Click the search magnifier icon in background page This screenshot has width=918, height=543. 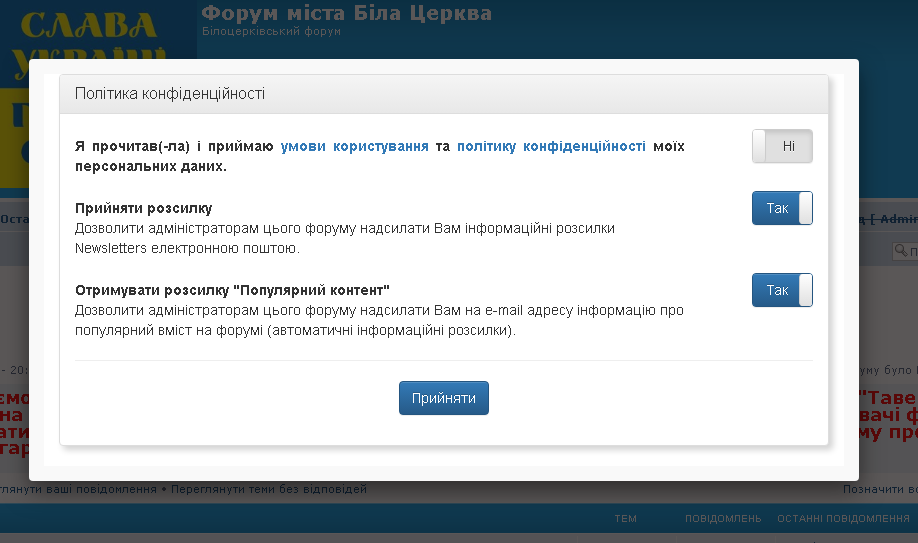[900, 251]
